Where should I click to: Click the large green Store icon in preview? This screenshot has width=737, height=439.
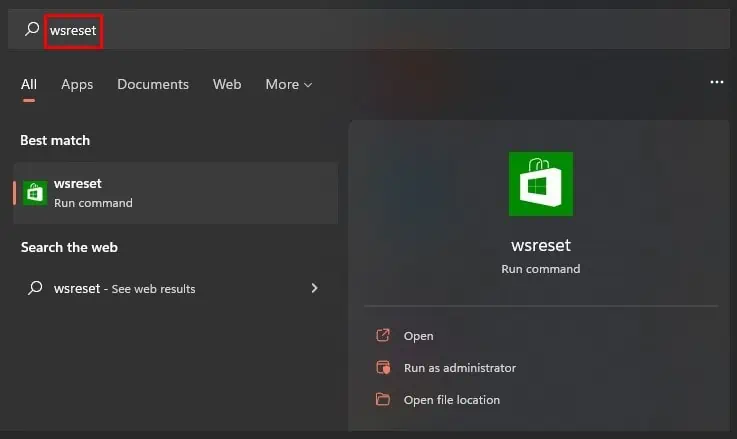(541, 184)
